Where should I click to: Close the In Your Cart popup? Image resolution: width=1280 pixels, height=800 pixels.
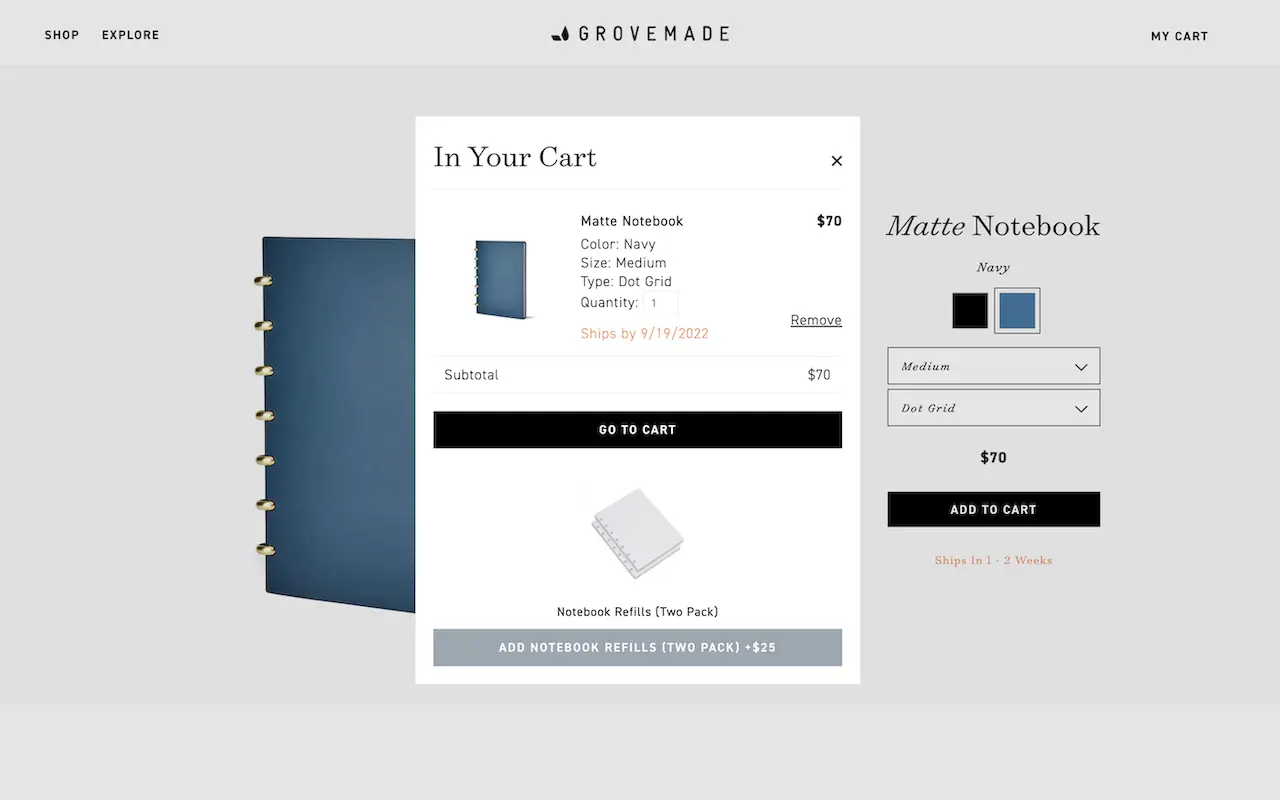coord(836,160)
